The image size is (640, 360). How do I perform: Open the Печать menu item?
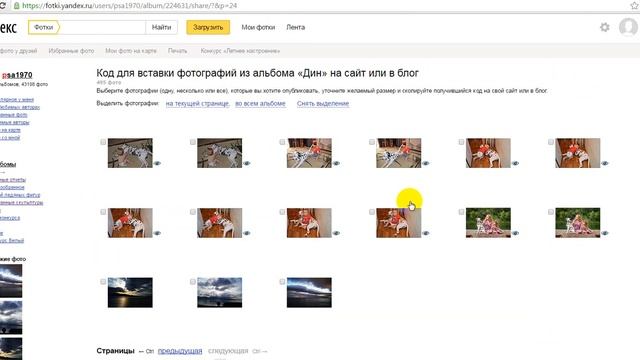click(x=178, y=51)
